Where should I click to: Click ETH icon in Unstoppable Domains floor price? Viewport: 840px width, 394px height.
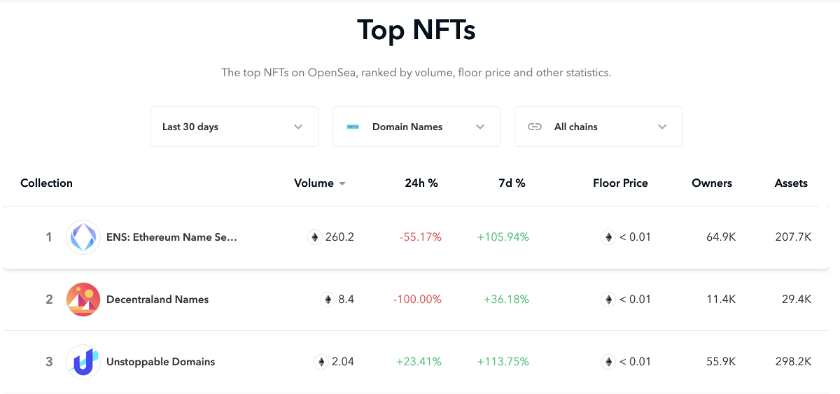pos(608,361)
